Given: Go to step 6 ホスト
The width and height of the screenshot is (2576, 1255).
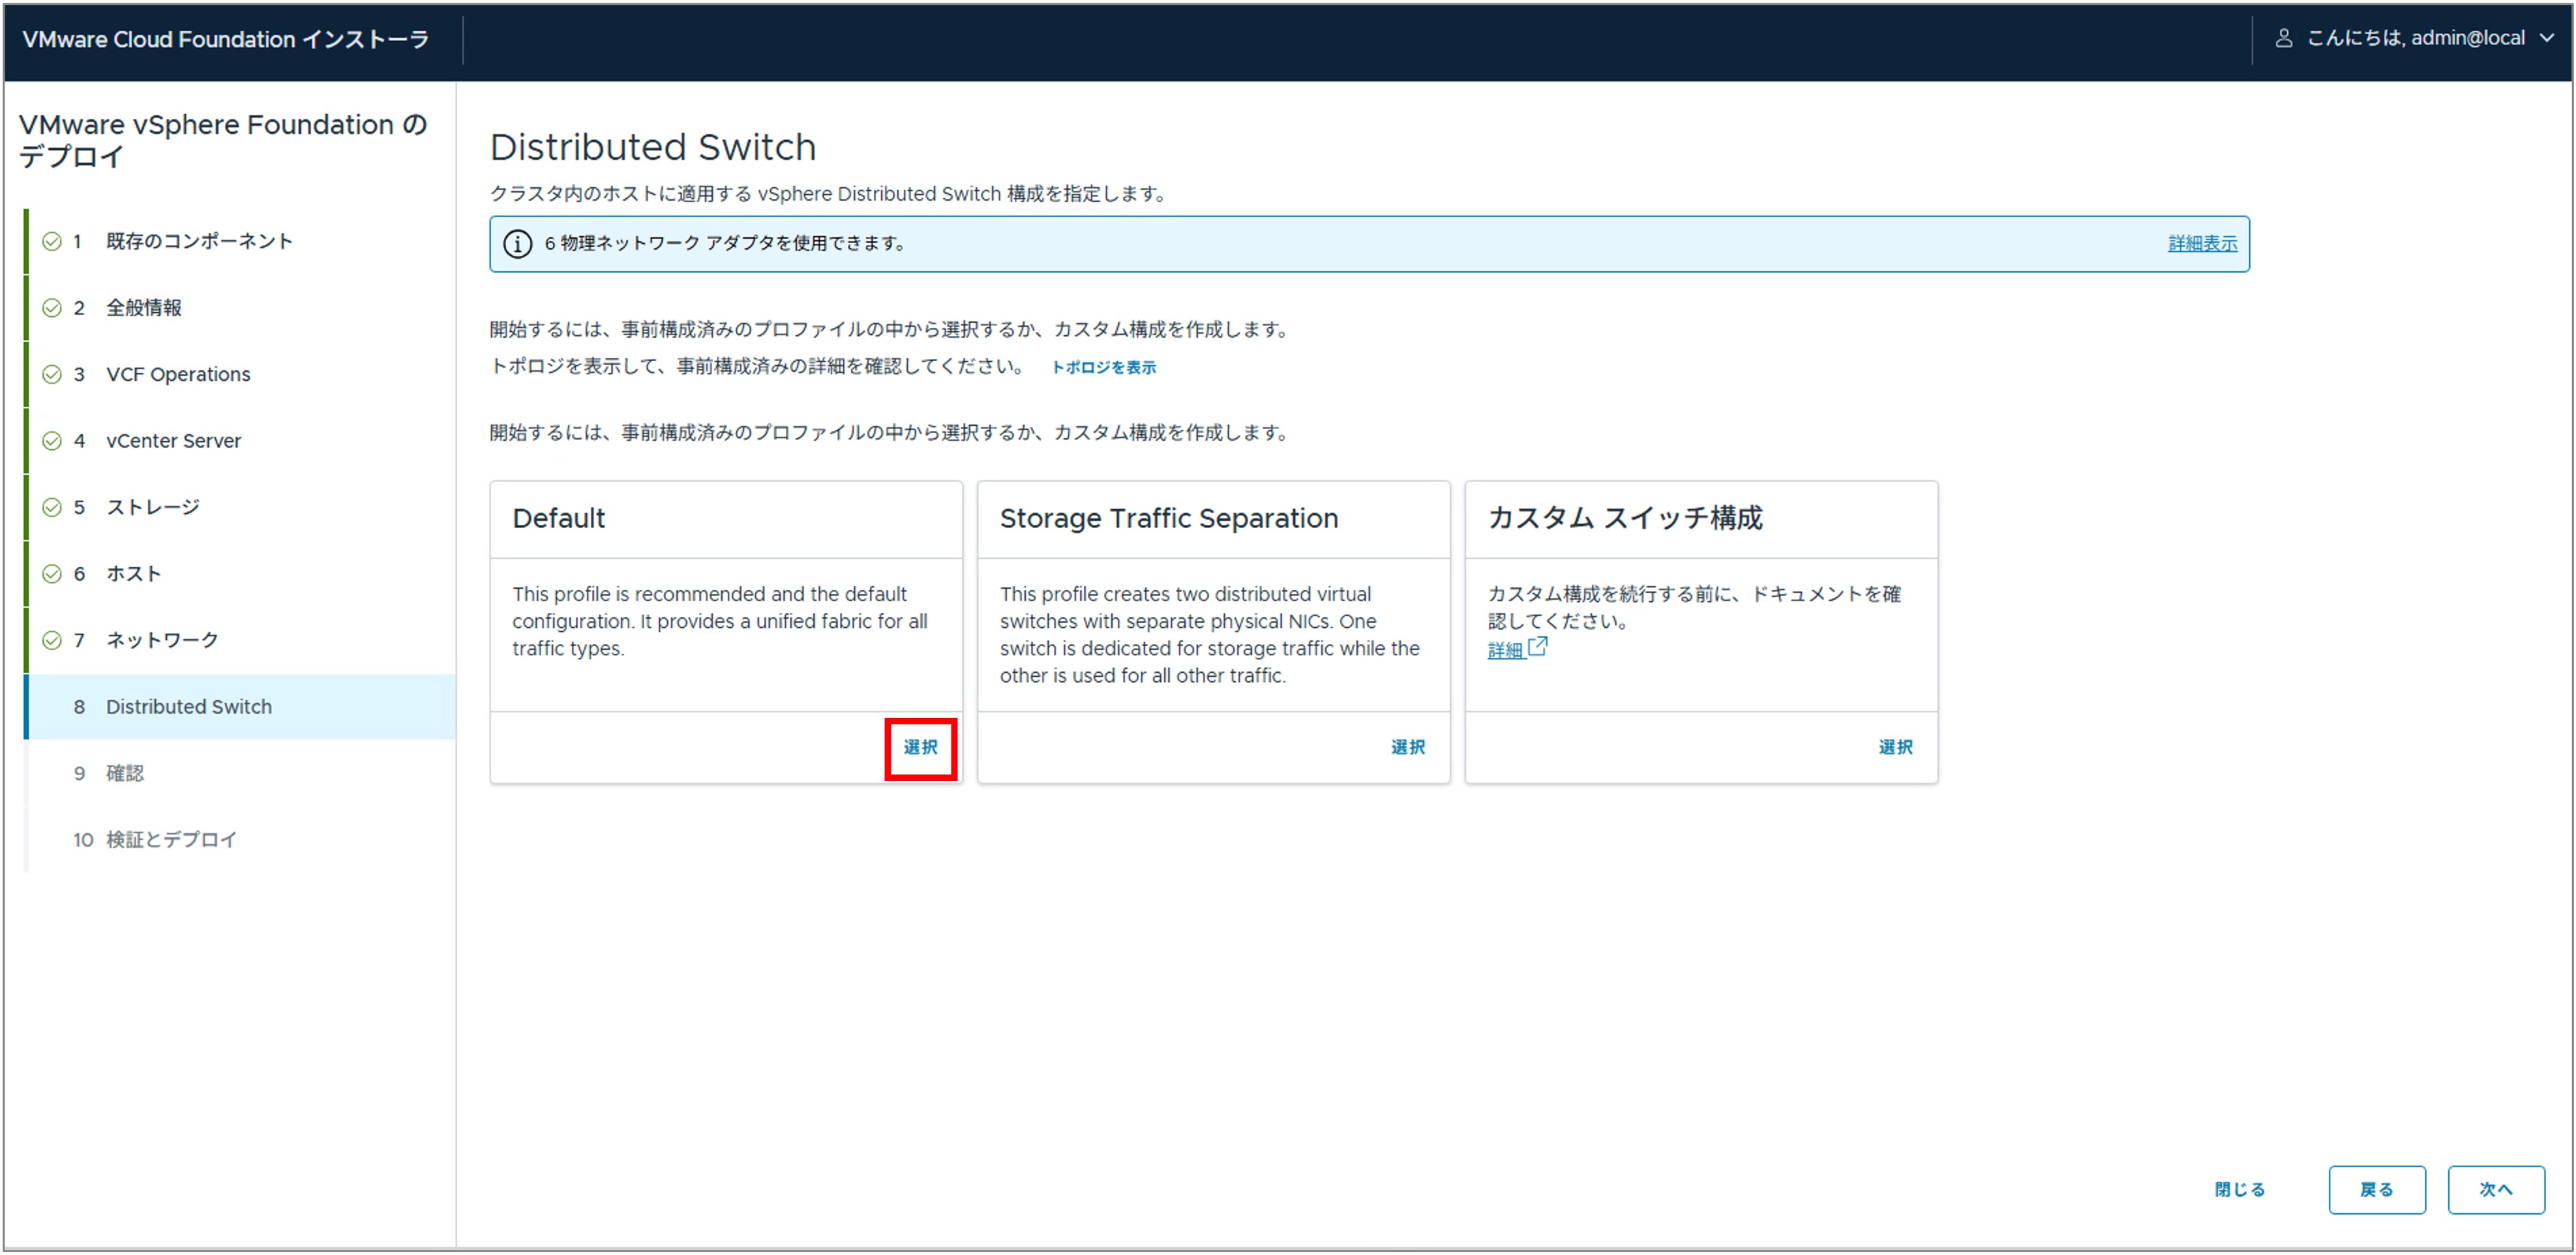Looking at the screenshot, I should (x=240, y=574).
